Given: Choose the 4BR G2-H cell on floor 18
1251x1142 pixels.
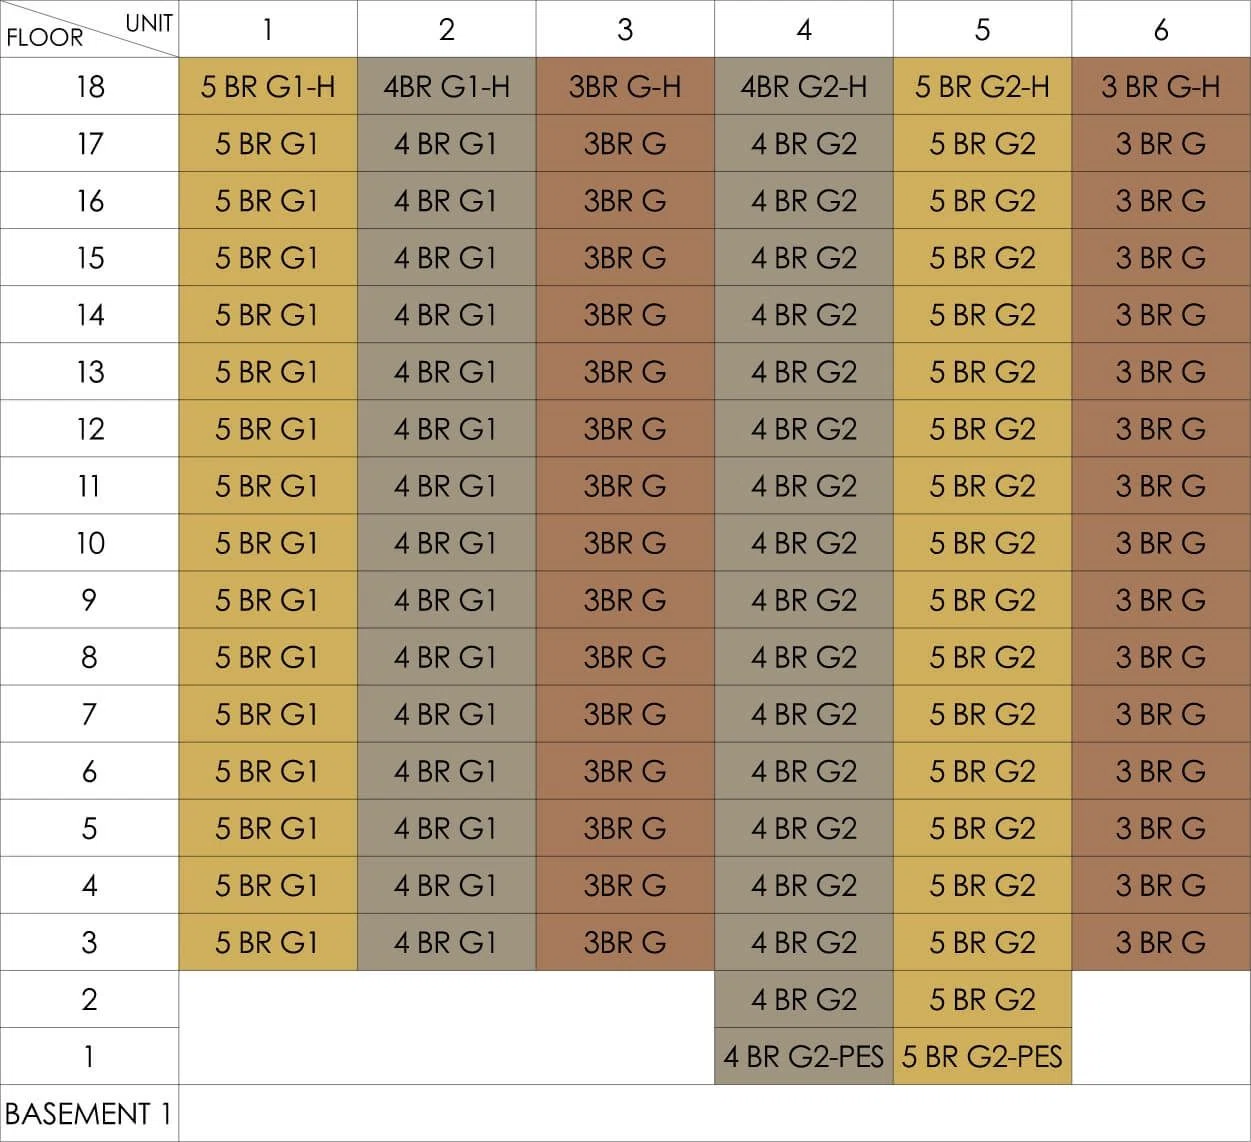Looking at the screenshot, I should pyautogui.click(x=804, y=86).
